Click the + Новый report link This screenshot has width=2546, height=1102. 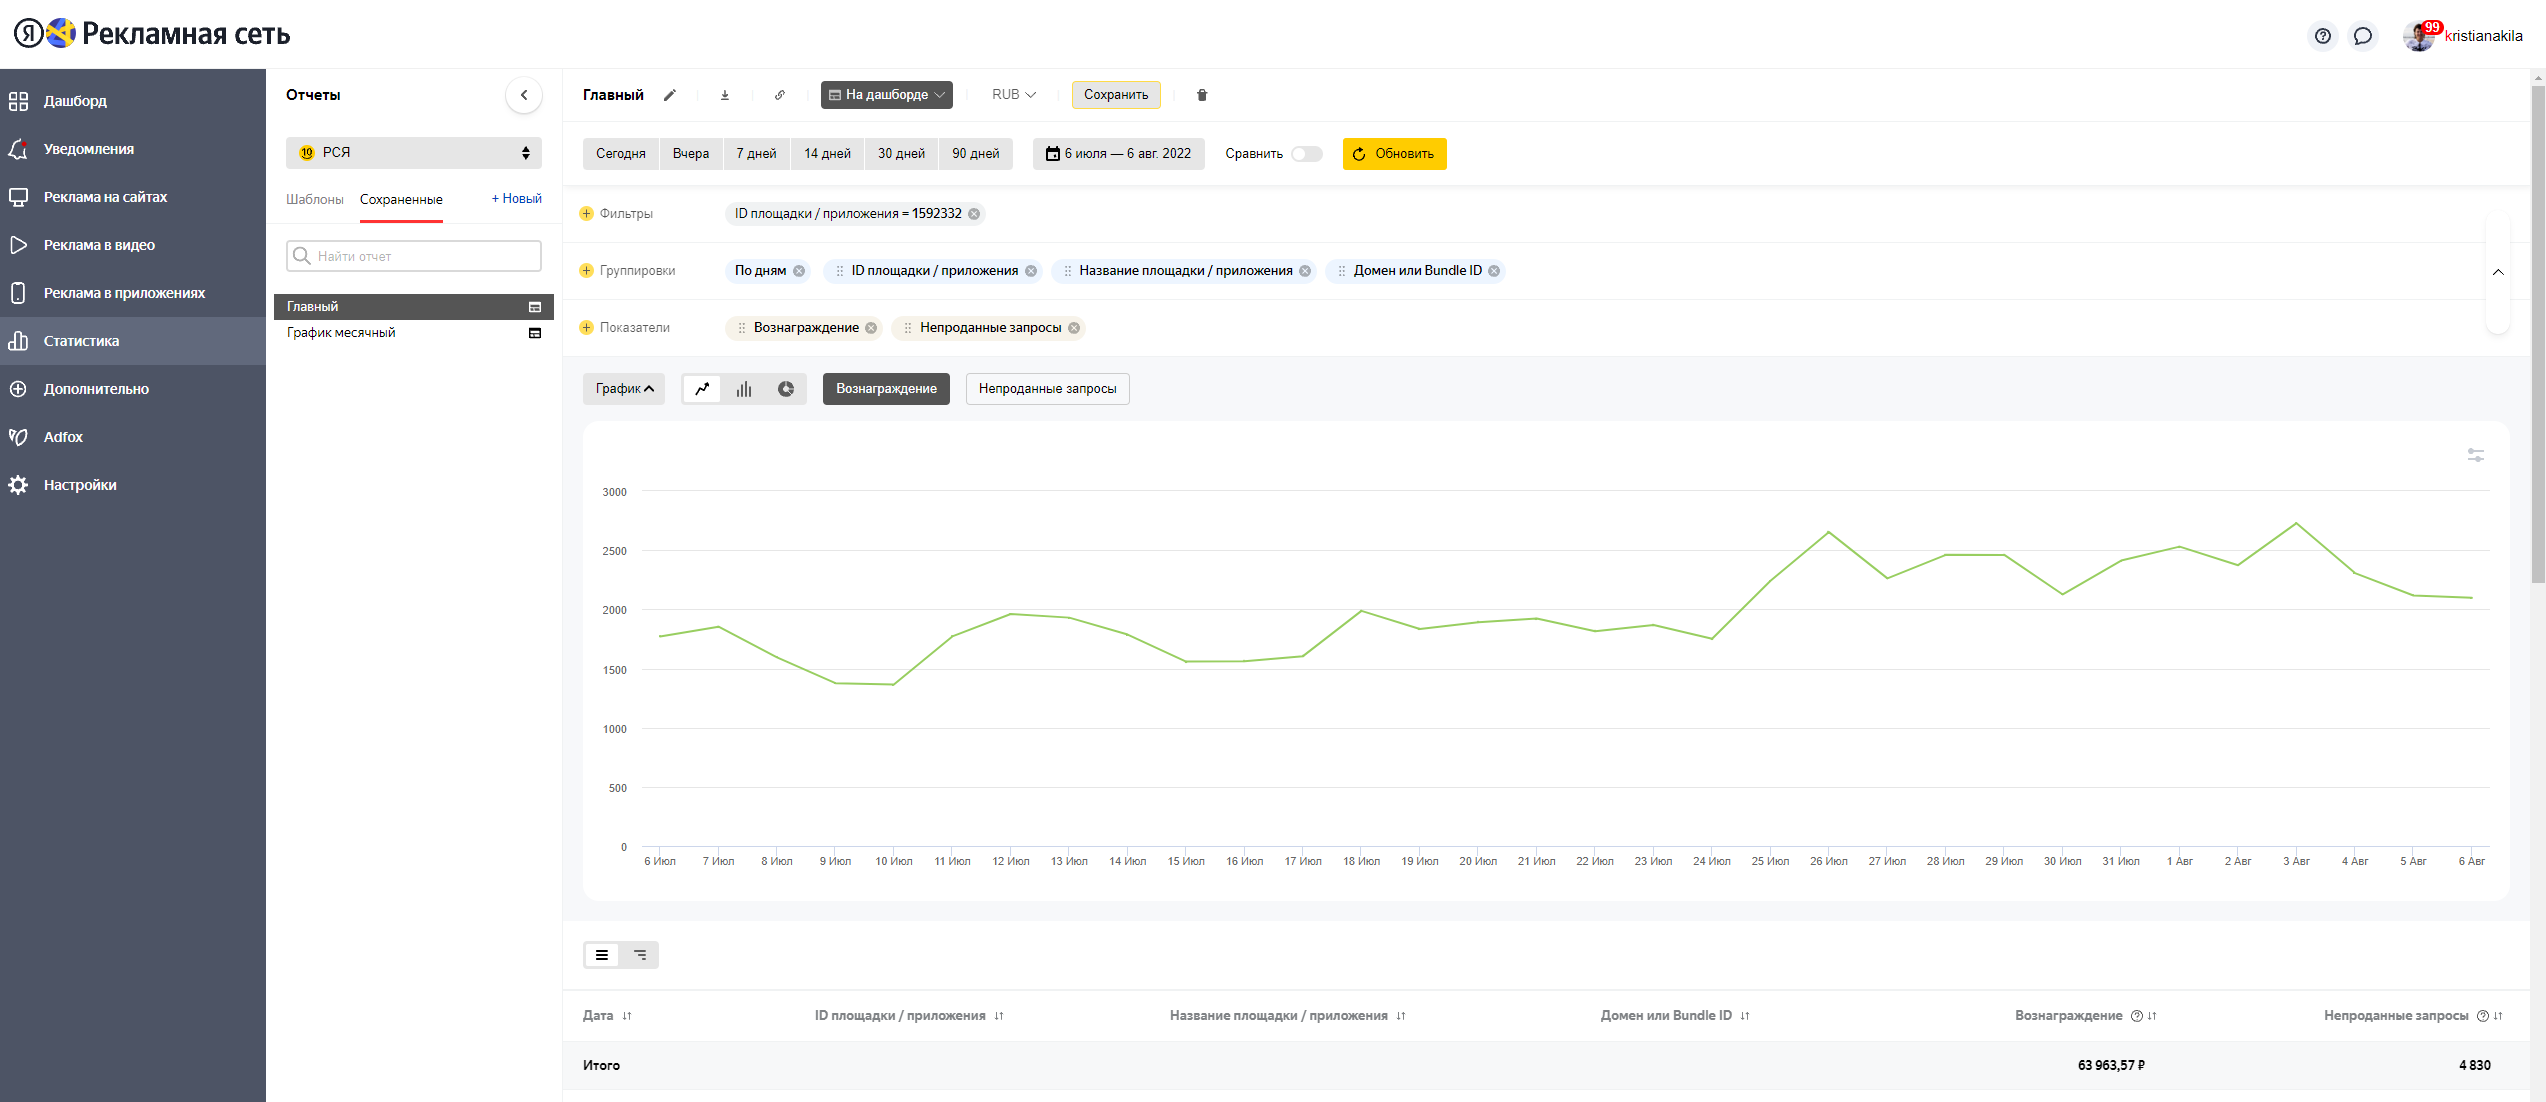click(x=516, y=199)
